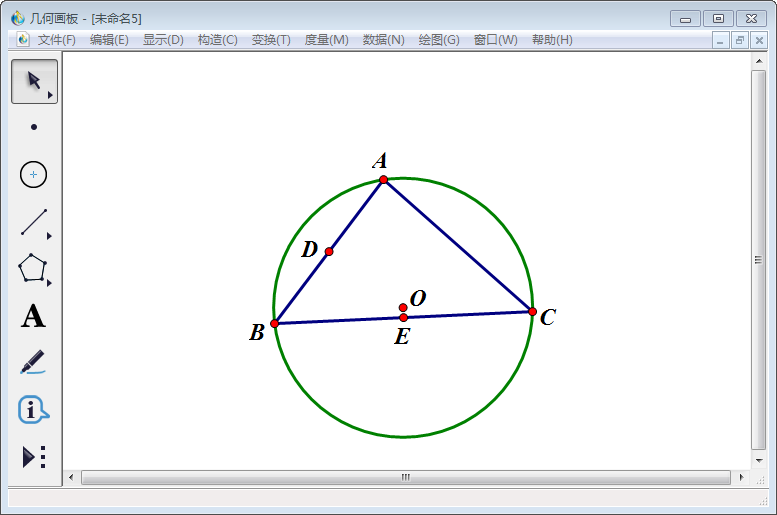The height and width of the screenshot is (515, 777).
Task: Open the 编辑(E) menu
Action: [109, 40]
